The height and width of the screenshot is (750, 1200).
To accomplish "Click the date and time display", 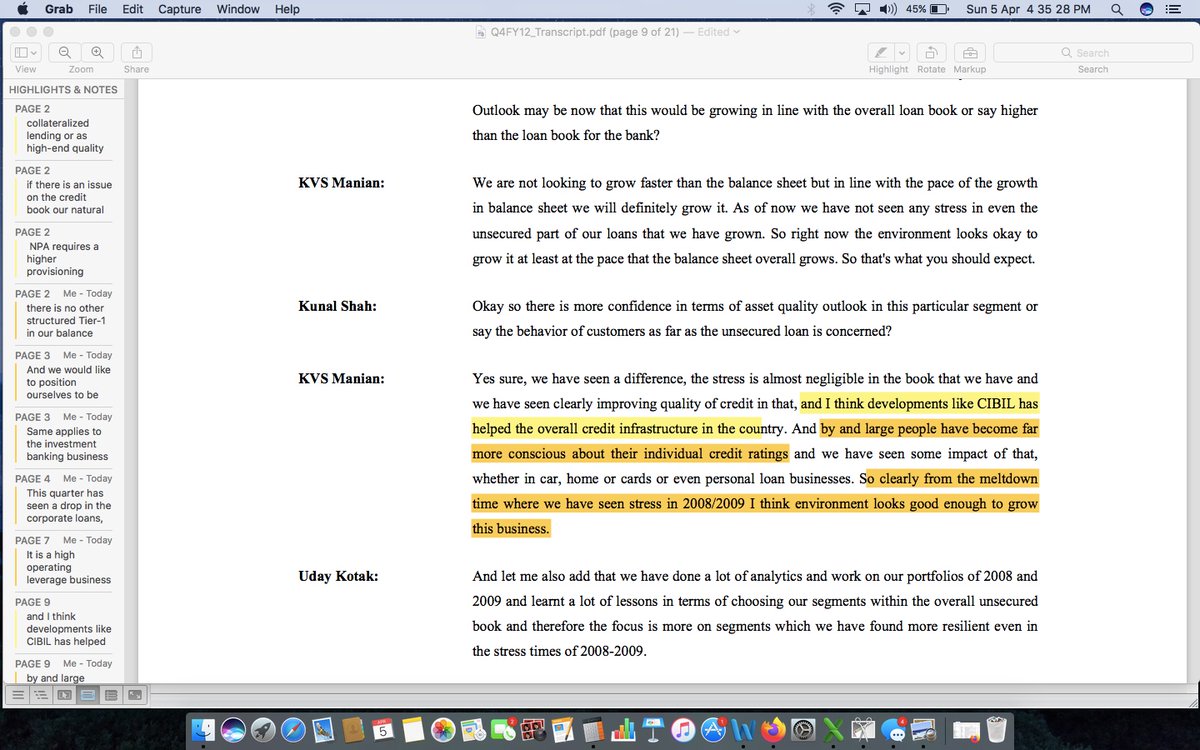I will 1027,9.
